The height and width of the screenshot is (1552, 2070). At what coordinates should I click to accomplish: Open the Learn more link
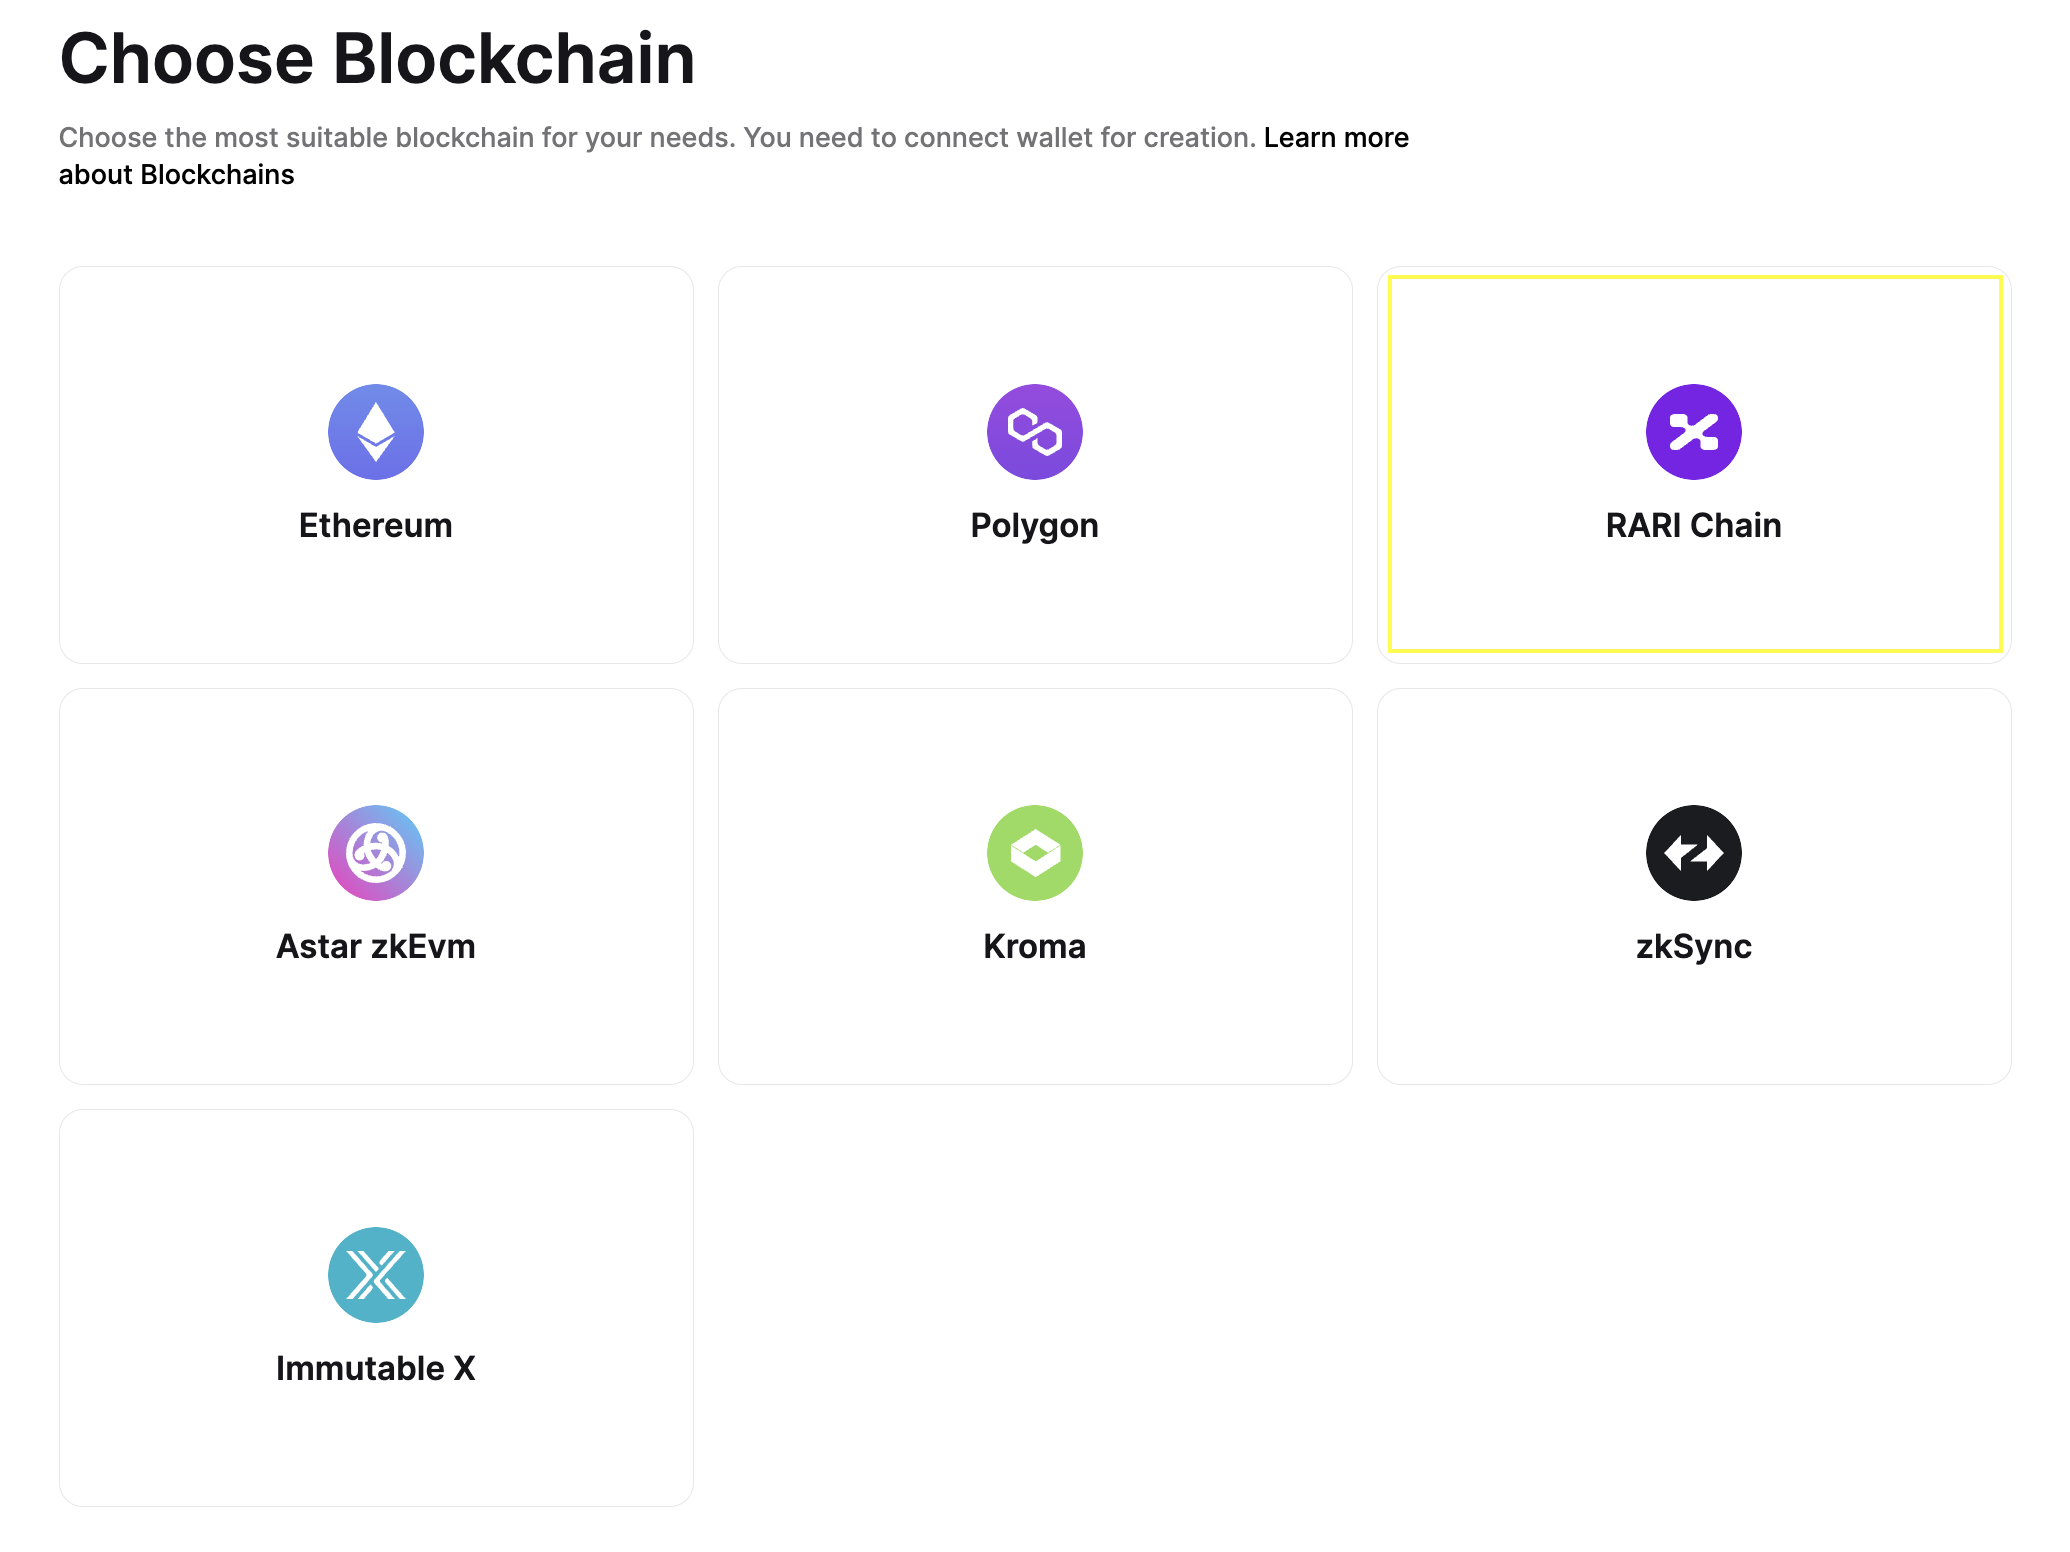[1336, 137]
